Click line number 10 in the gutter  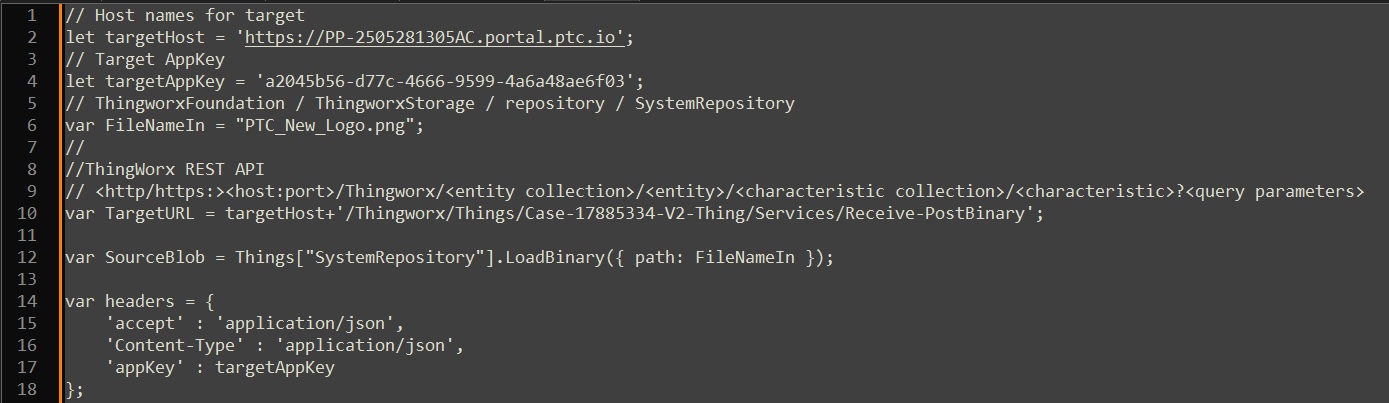(27, 212)
